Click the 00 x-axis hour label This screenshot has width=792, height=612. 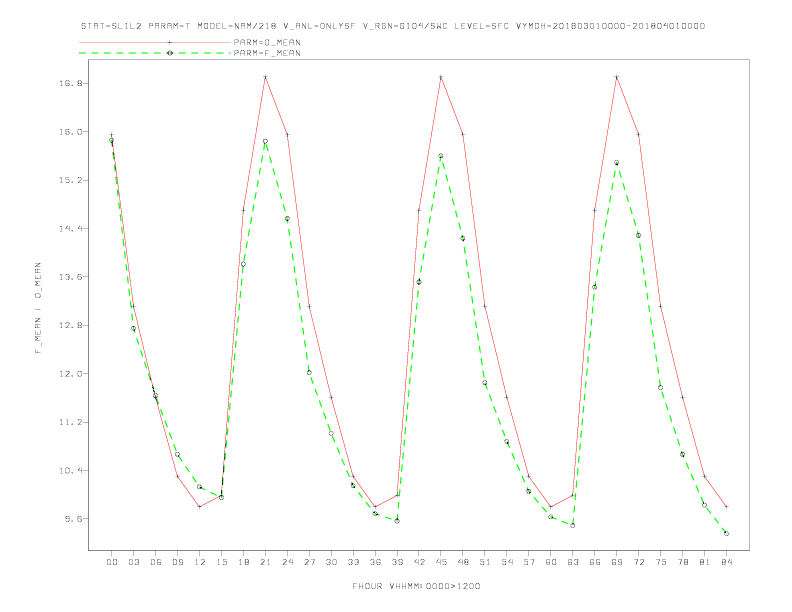[112, 562]
